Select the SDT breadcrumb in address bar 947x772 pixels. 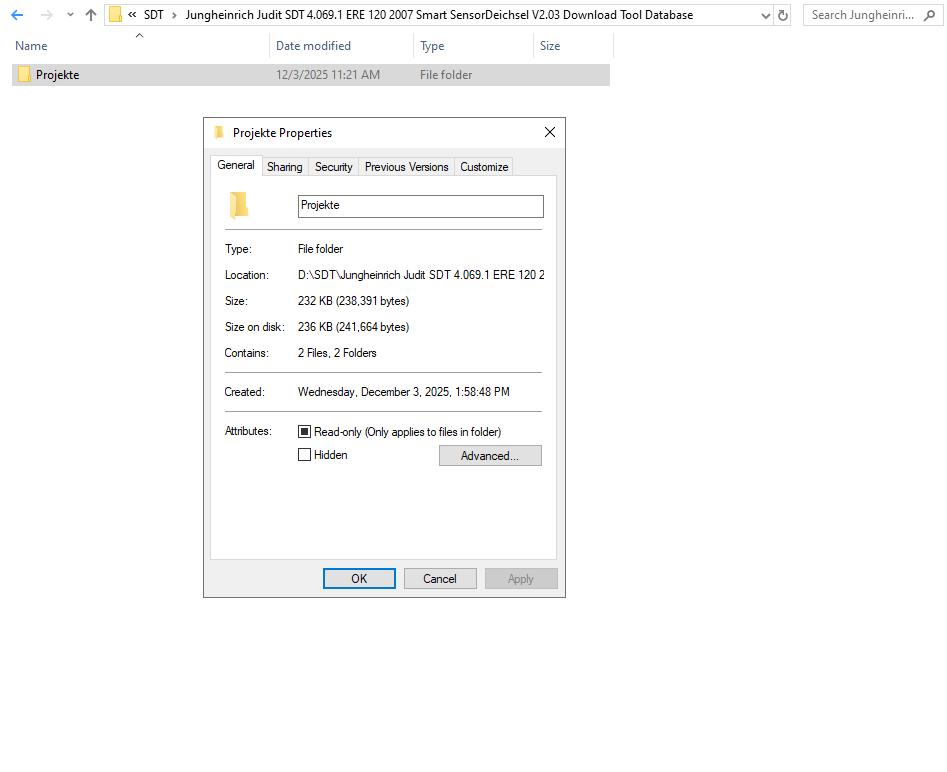tap(153, 15)
